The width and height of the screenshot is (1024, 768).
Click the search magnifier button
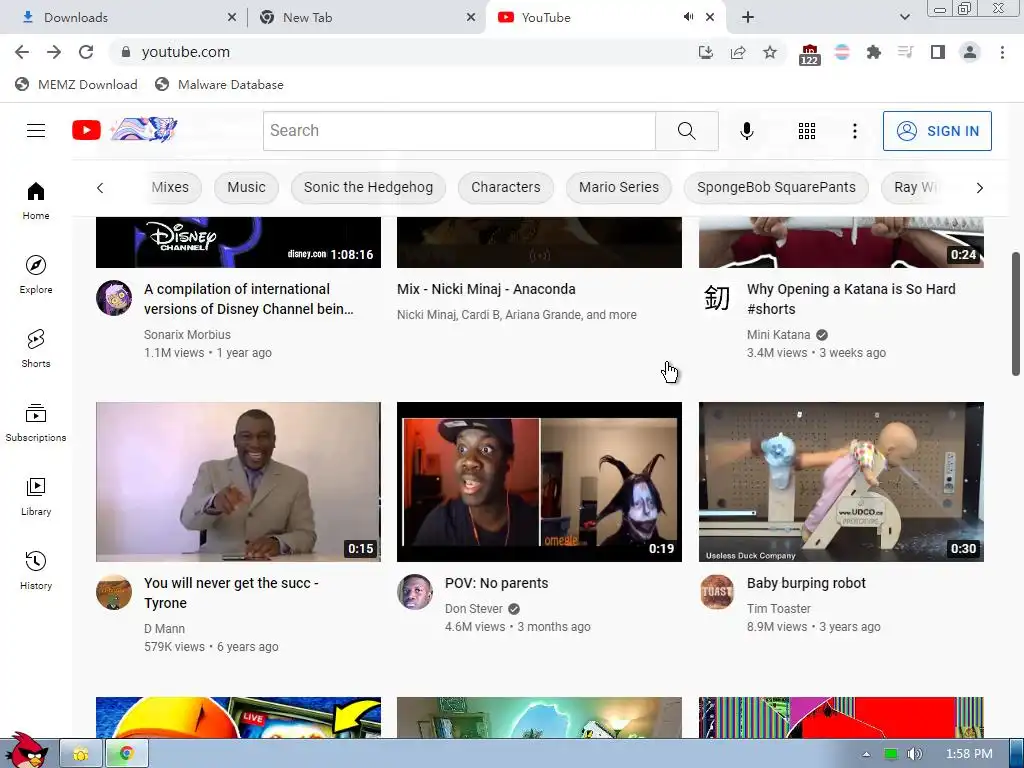click(686, 131)
